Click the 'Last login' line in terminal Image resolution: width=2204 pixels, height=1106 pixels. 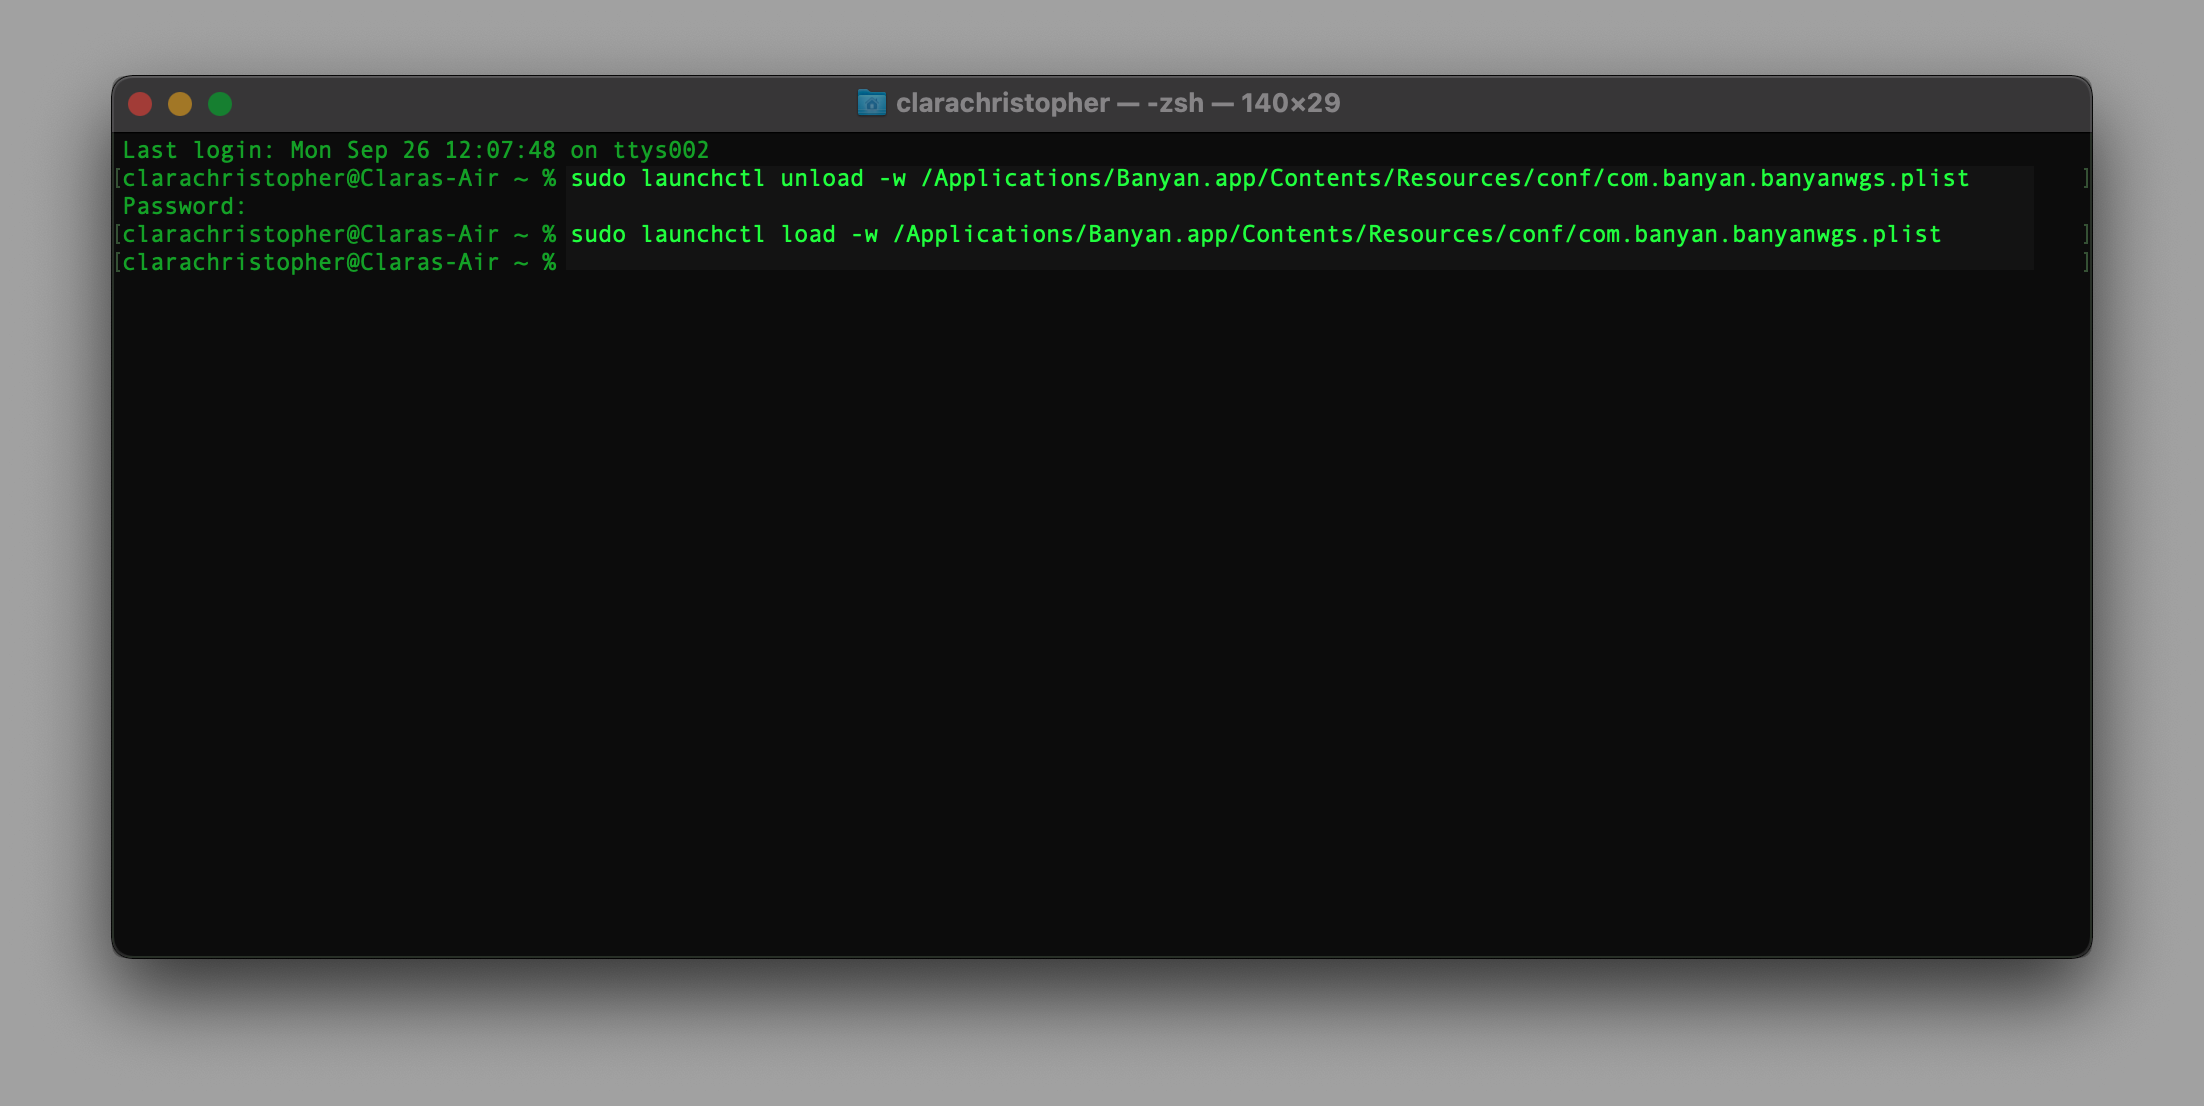415,150
